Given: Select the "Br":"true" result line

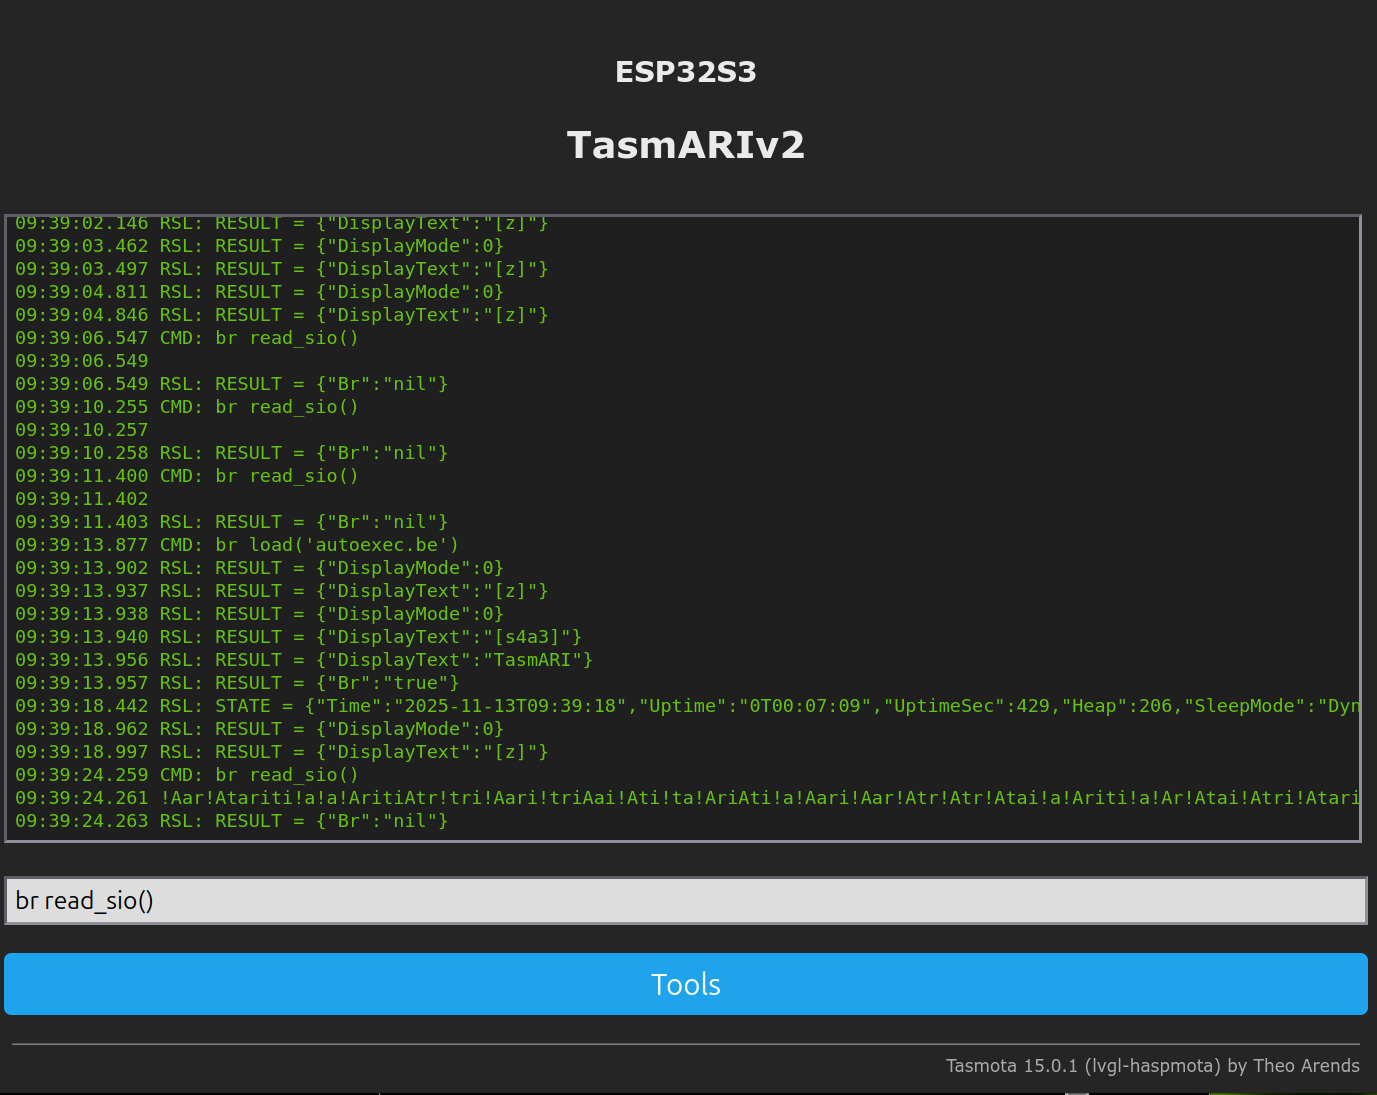Looking at the screenshot, I should coord(236,683).
